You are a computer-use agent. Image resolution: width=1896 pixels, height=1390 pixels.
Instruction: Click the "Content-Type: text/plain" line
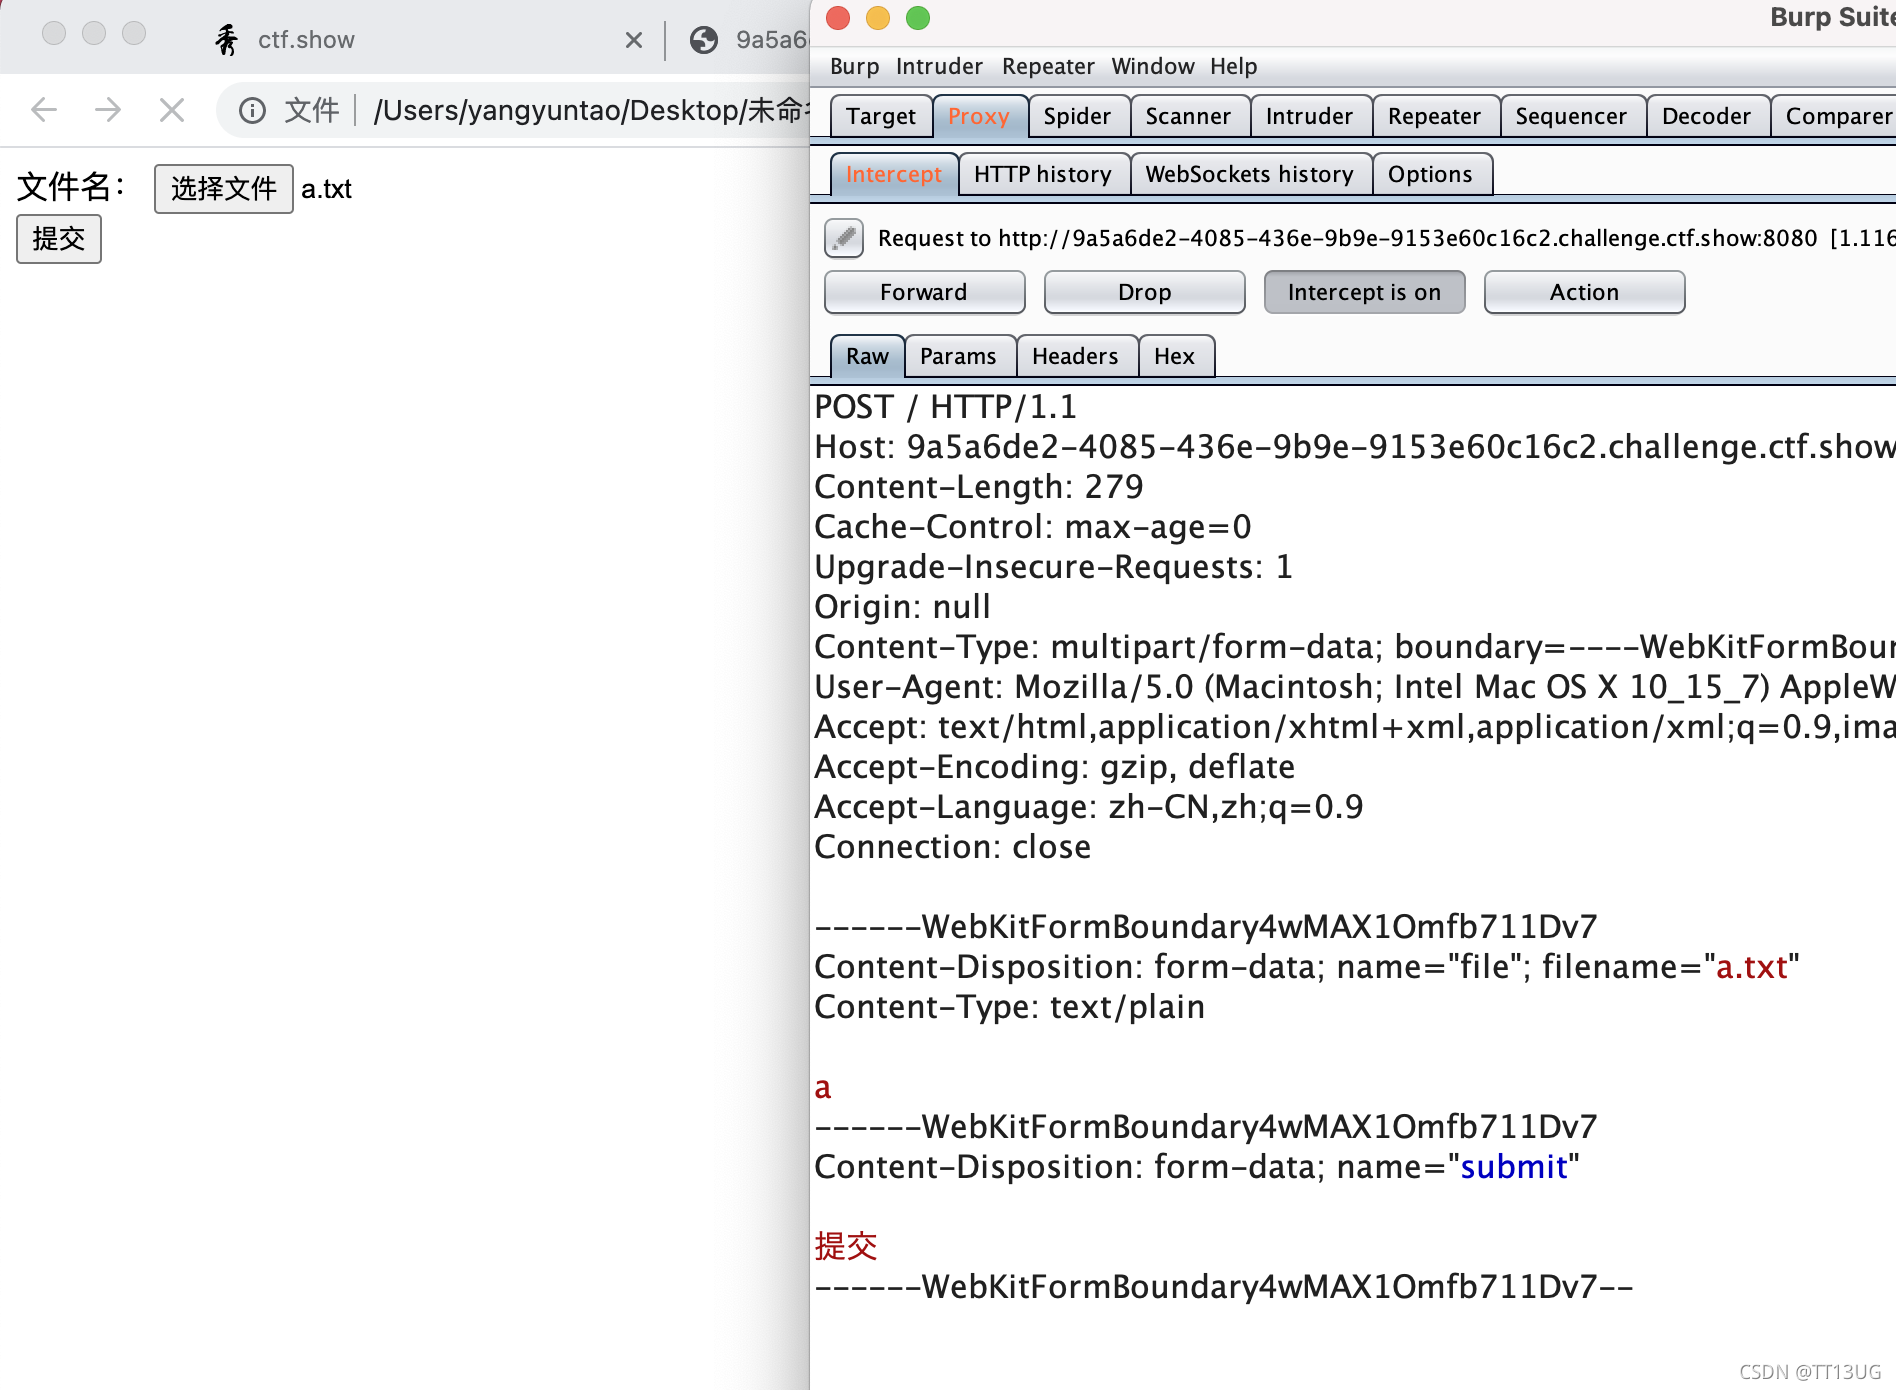coord(1009,1007)
